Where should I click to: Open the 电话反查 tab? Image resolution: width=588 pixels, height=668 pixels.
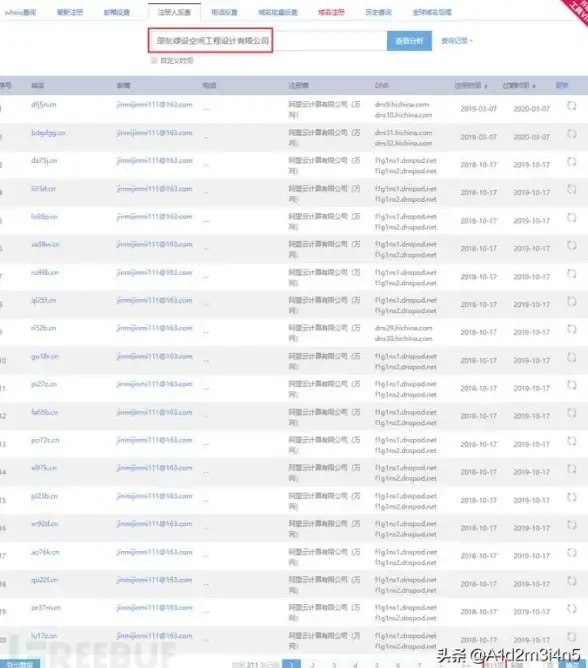click(x=225, y=12)
